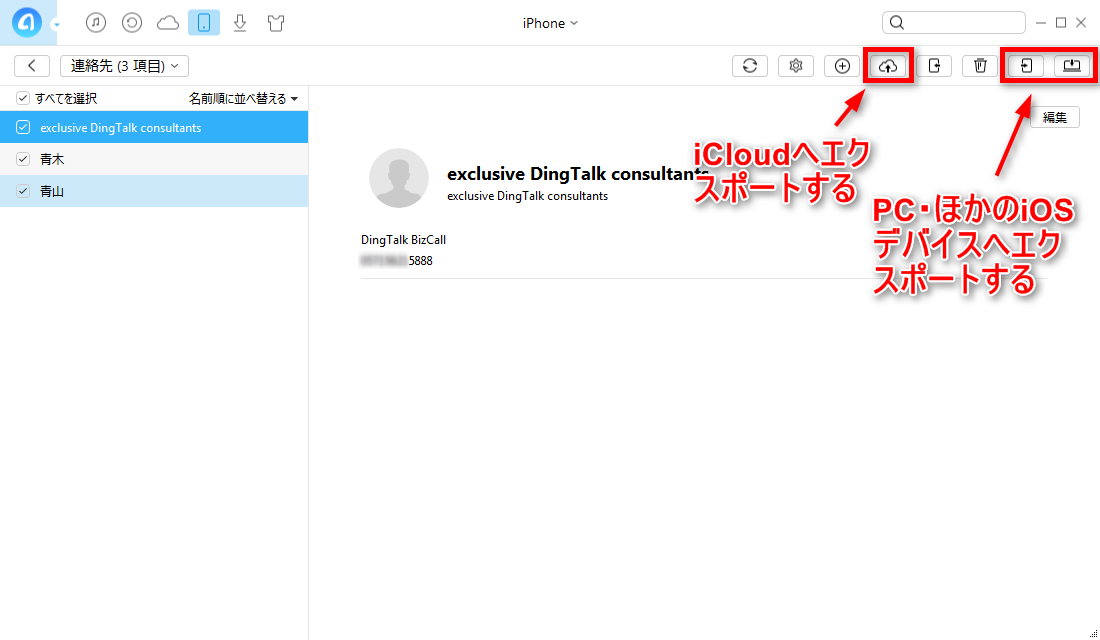Select the device manager phone icon
The width and height of the screenshot is (1100, 640).
click(x=203, y=22)
